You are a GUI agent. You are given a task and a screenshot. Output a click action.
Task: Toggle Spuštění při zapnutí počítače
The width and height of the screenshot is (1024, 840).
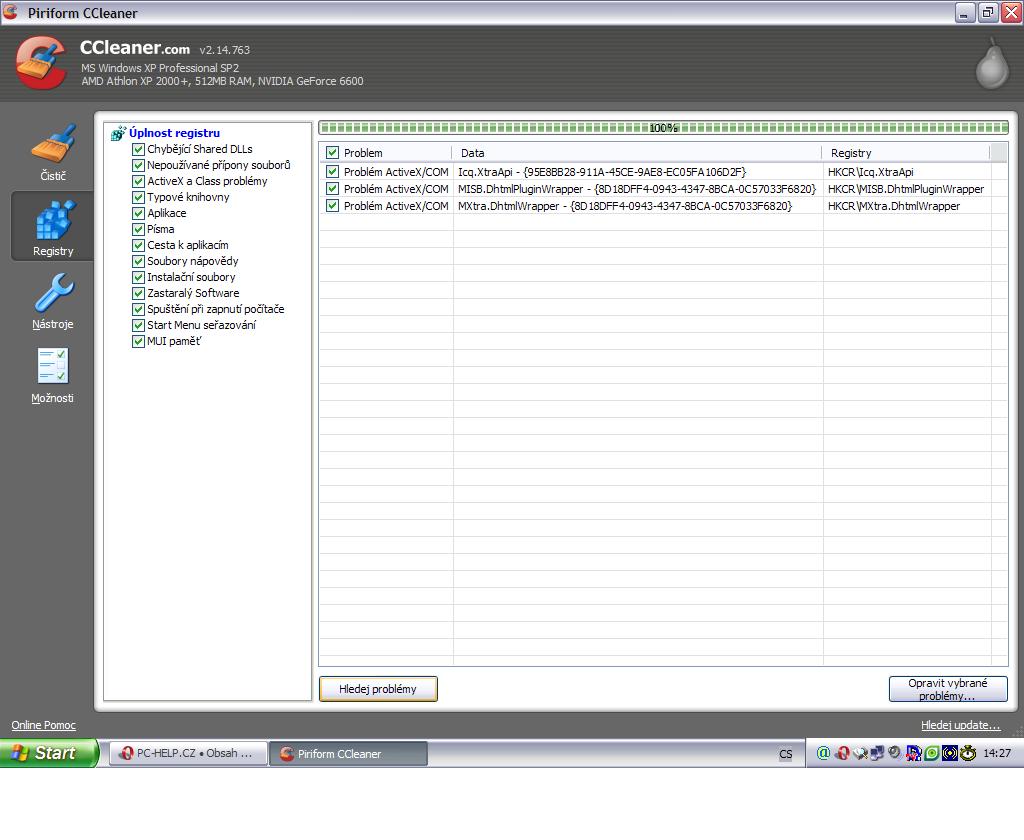(x=138, y=310)
